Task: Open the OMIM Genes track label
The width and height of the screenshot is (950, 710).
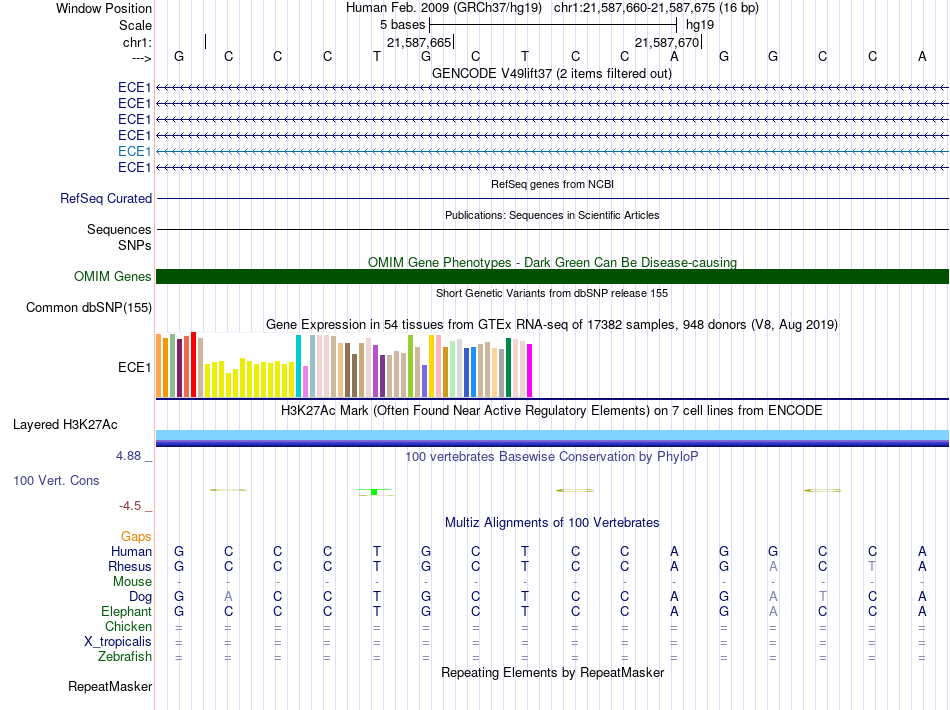Action: [112, 277]
